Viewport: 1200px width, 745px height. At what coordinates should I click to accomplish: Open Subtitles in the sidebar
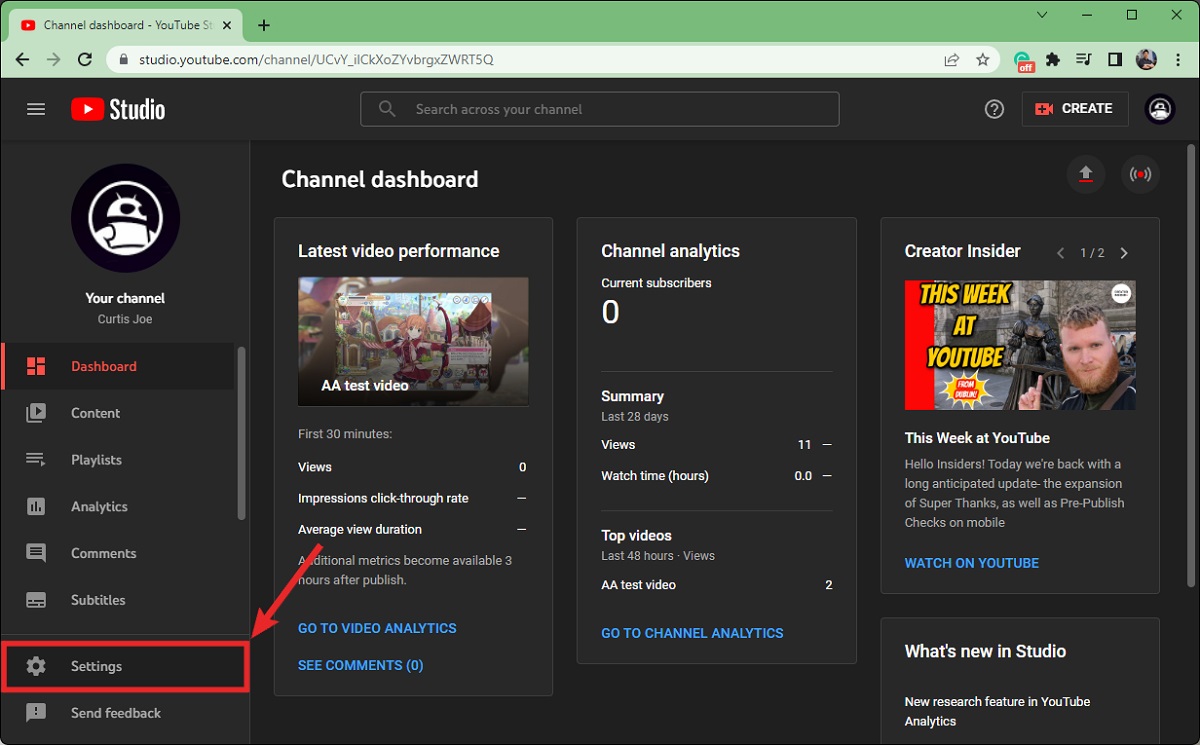click(118, 600)
